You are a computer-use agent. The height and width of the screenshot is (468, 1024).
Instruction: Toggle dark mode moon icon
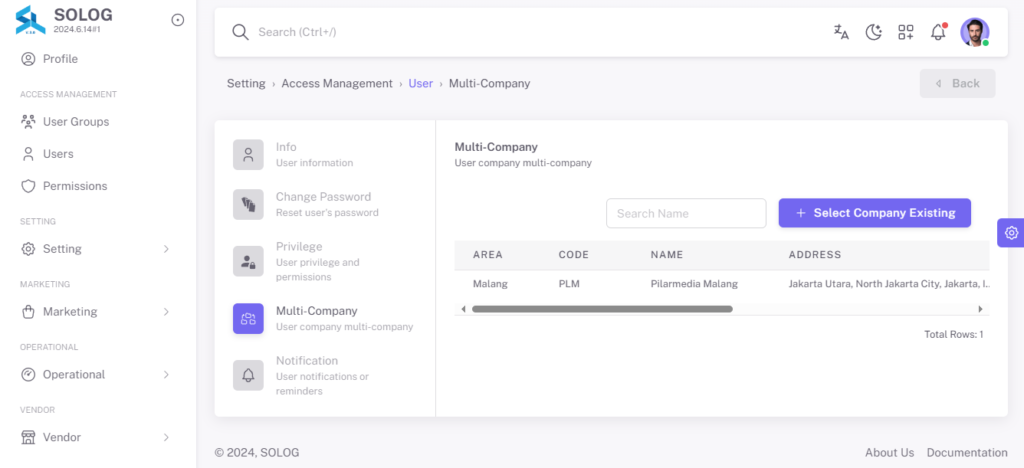(874, 32)
